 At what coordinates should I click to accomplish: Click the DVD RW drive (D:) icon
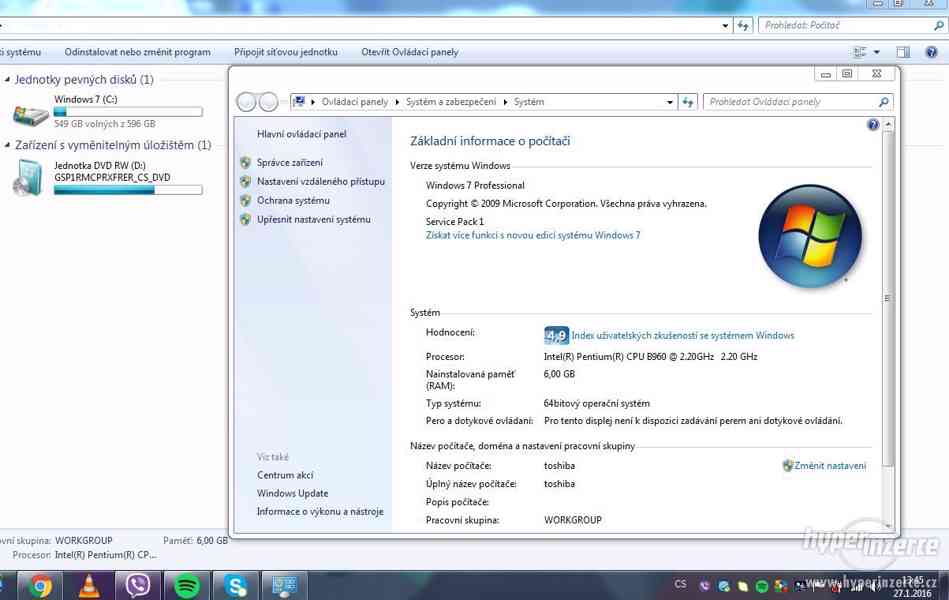[x=28, y=177]
